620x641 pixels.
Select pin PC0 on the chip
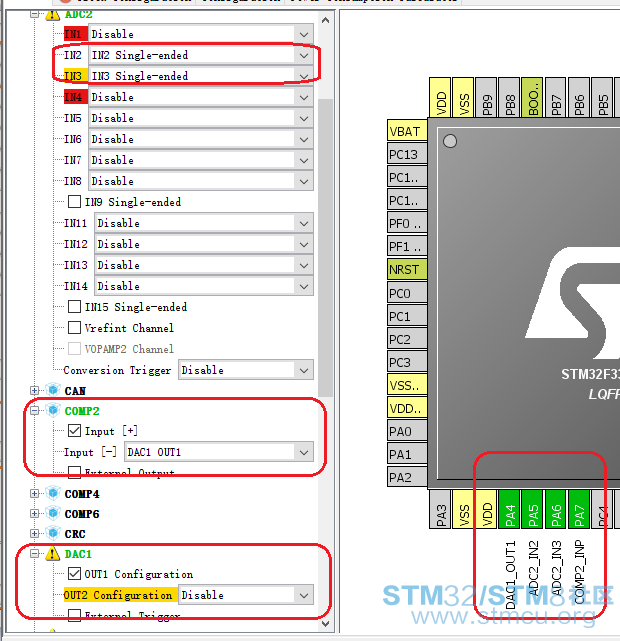pos(407,293)
